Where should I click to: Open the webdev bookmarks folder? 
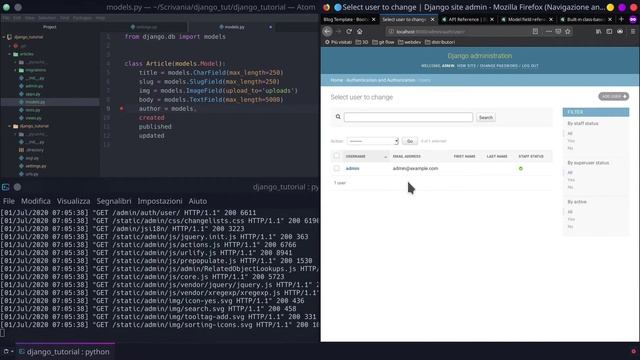(409, 42)
